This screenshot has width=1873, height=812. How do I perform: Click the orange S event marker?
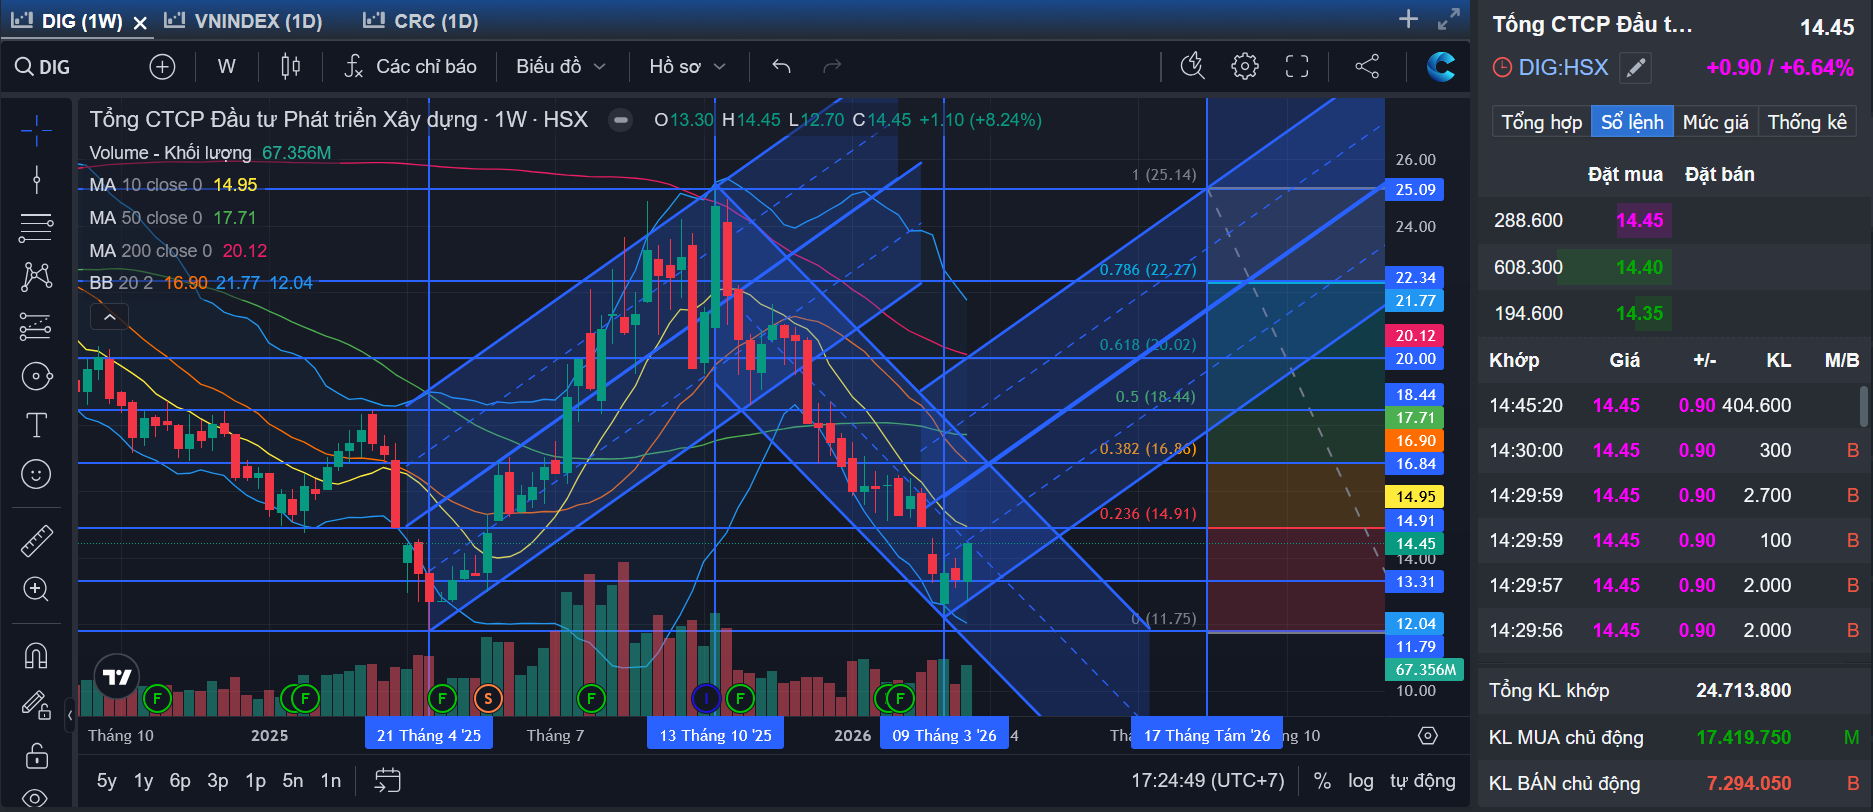coord(488,698)
